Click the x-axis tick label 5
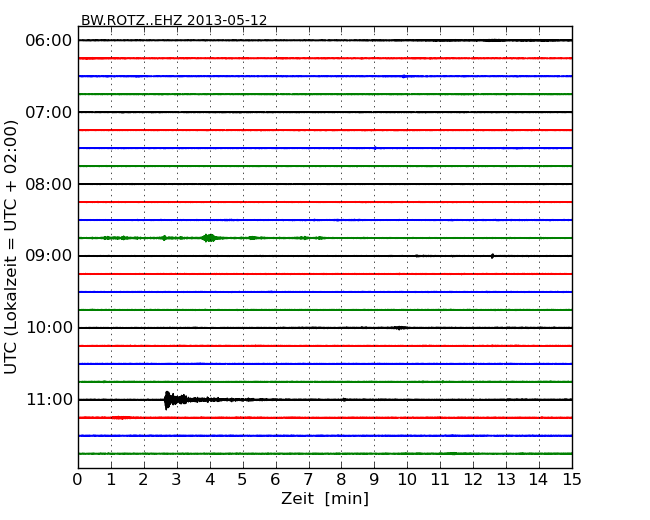 [243, 480]
